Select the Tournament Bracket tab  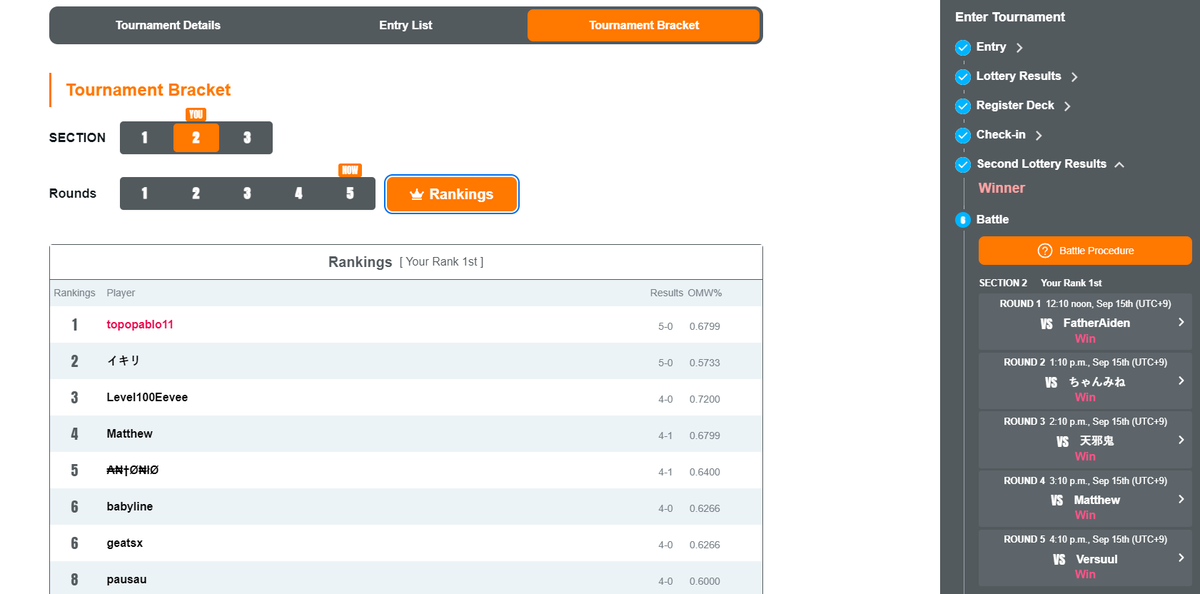pyautogui.click(x=644, y=25)
